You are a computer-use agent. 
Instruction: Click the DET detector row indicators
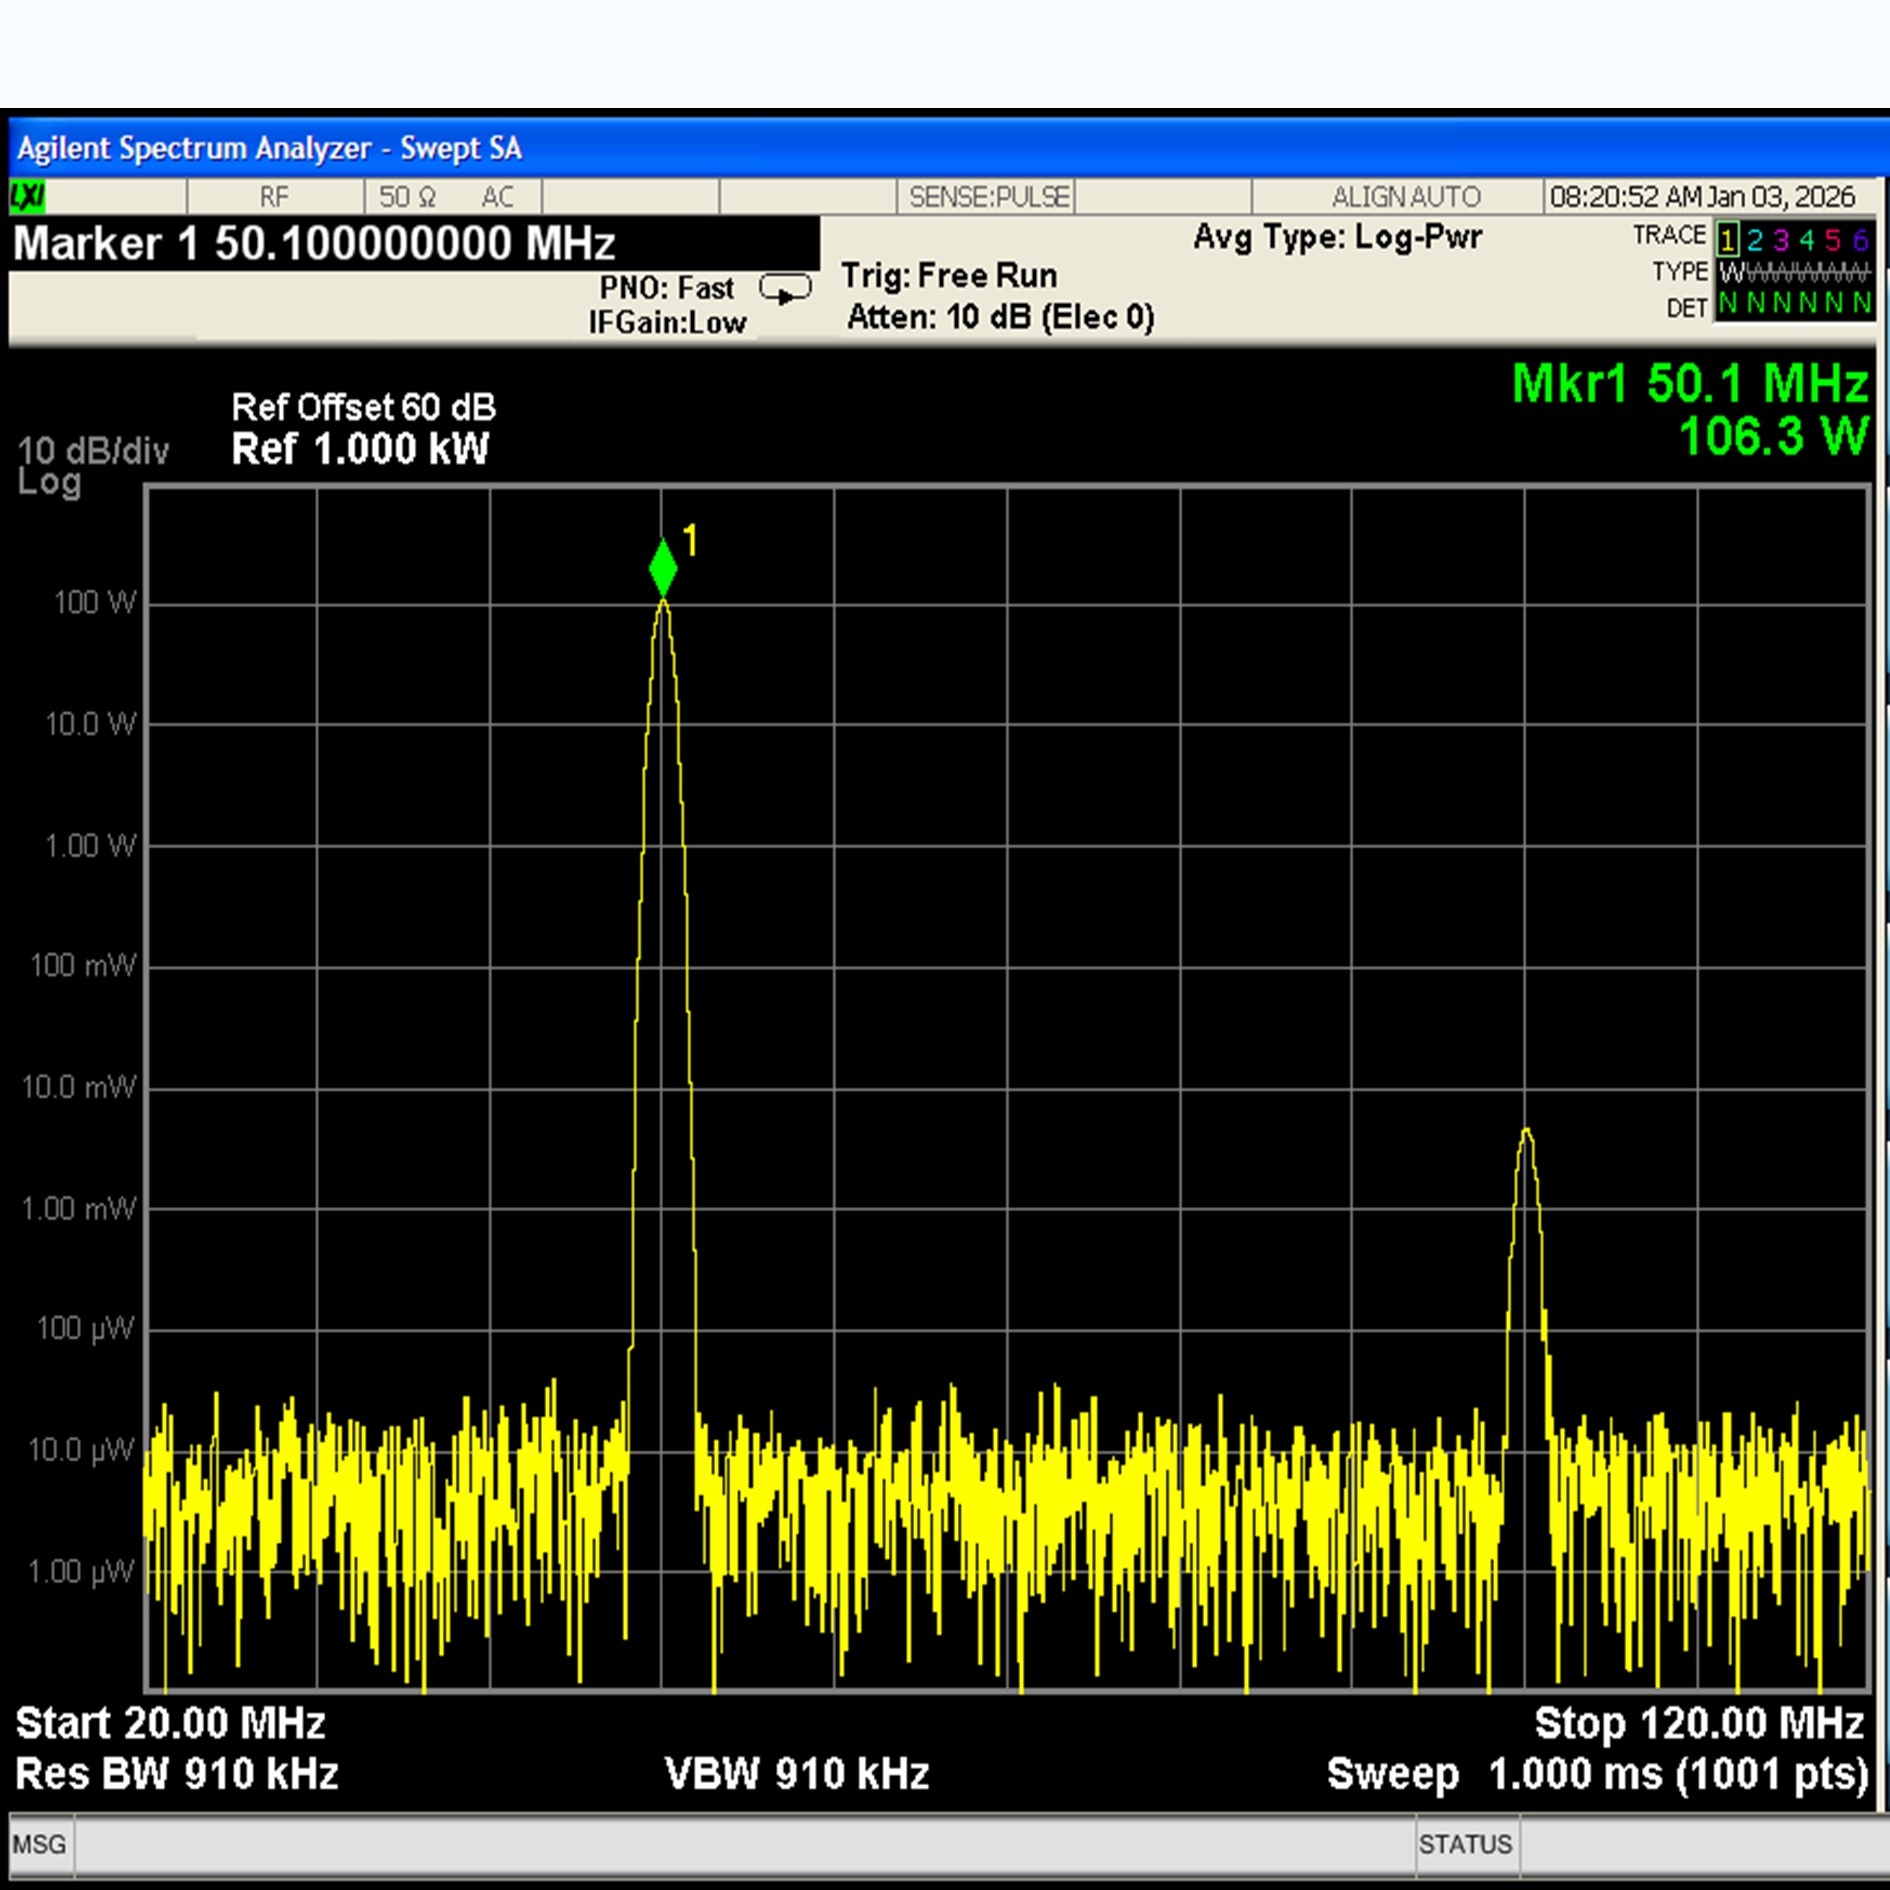pos(1794,304)
